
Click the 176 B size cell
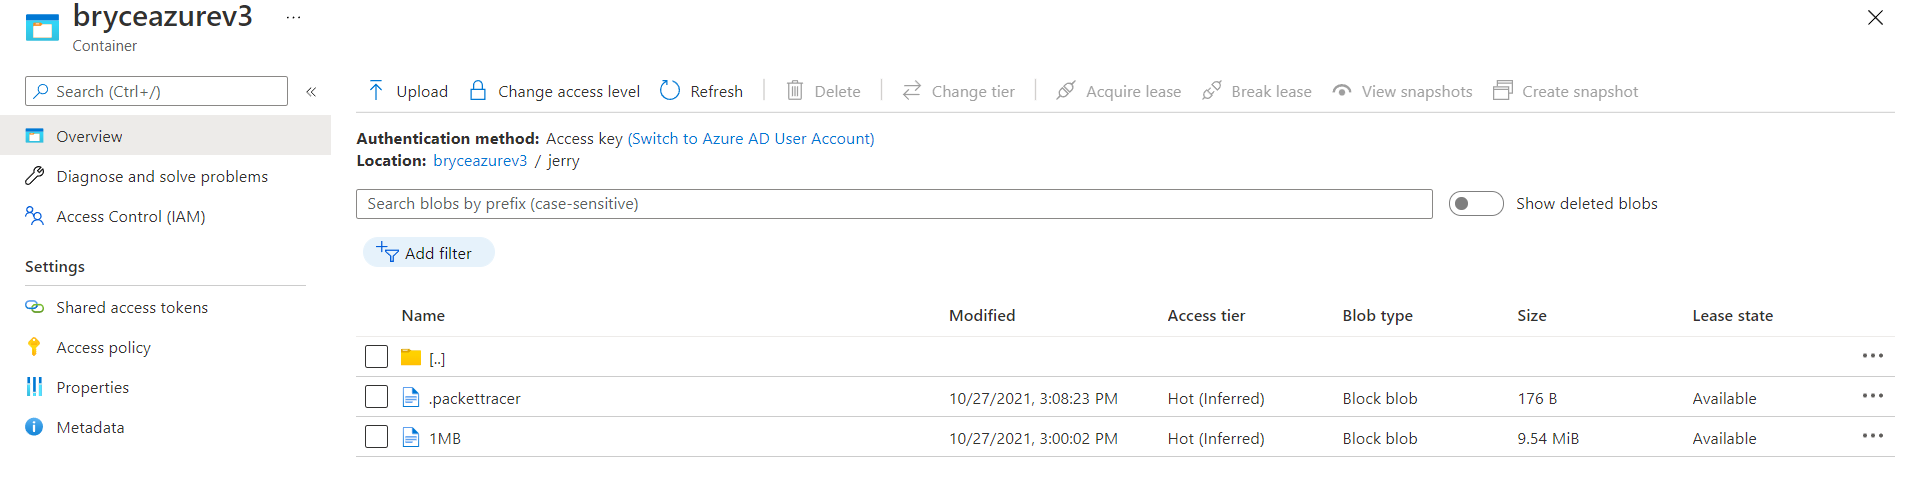1537,398
